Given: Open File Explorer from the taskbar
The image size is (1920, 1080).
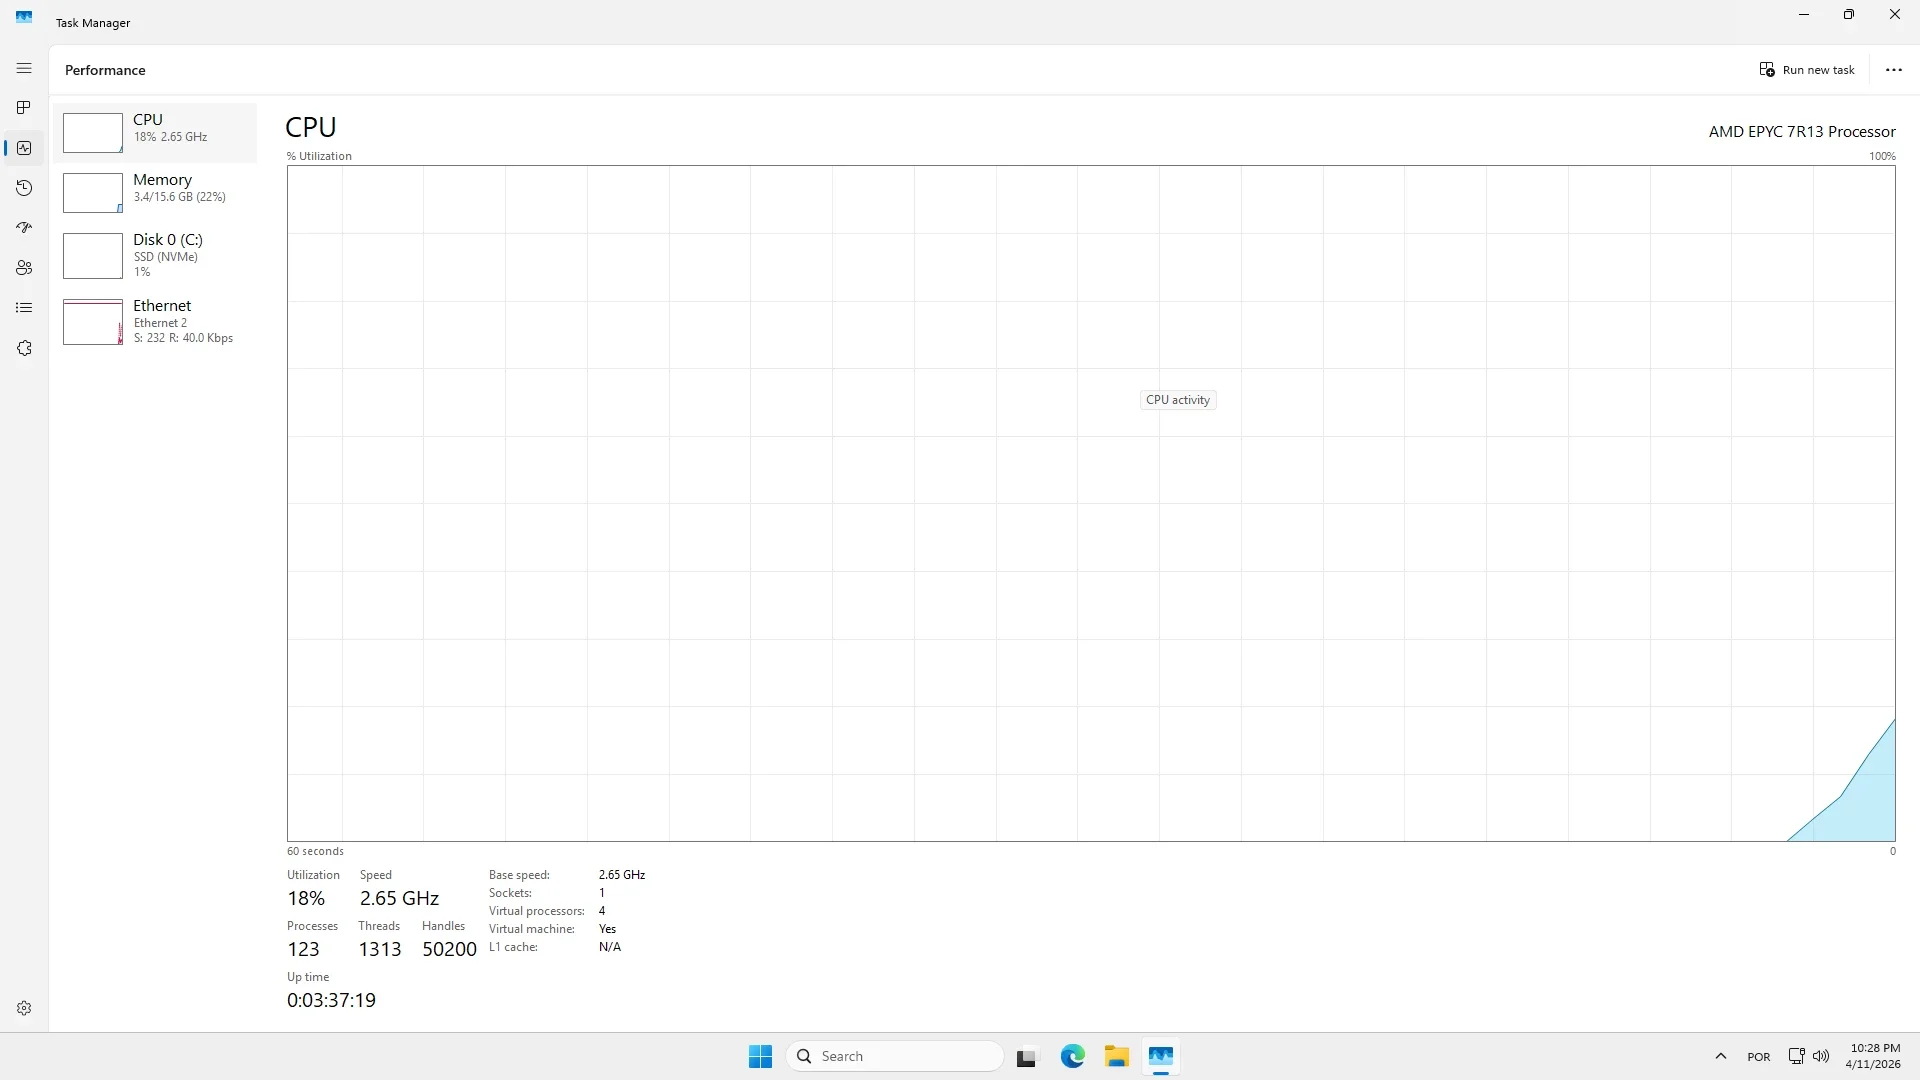Looking at the screenshot, I should pyautogui.click(x=1117, y=1056).
